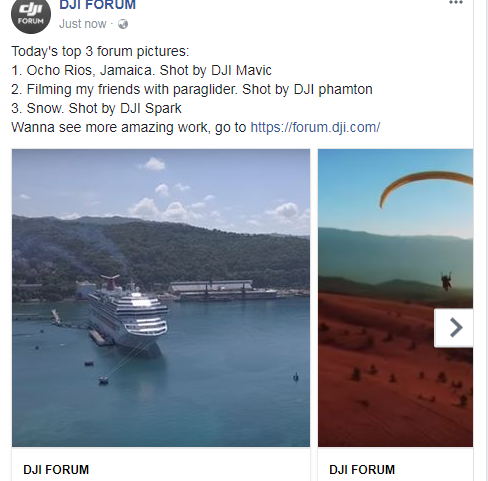Open the "Just now" post timestamp
488x481 pixels.
[83, 24]
